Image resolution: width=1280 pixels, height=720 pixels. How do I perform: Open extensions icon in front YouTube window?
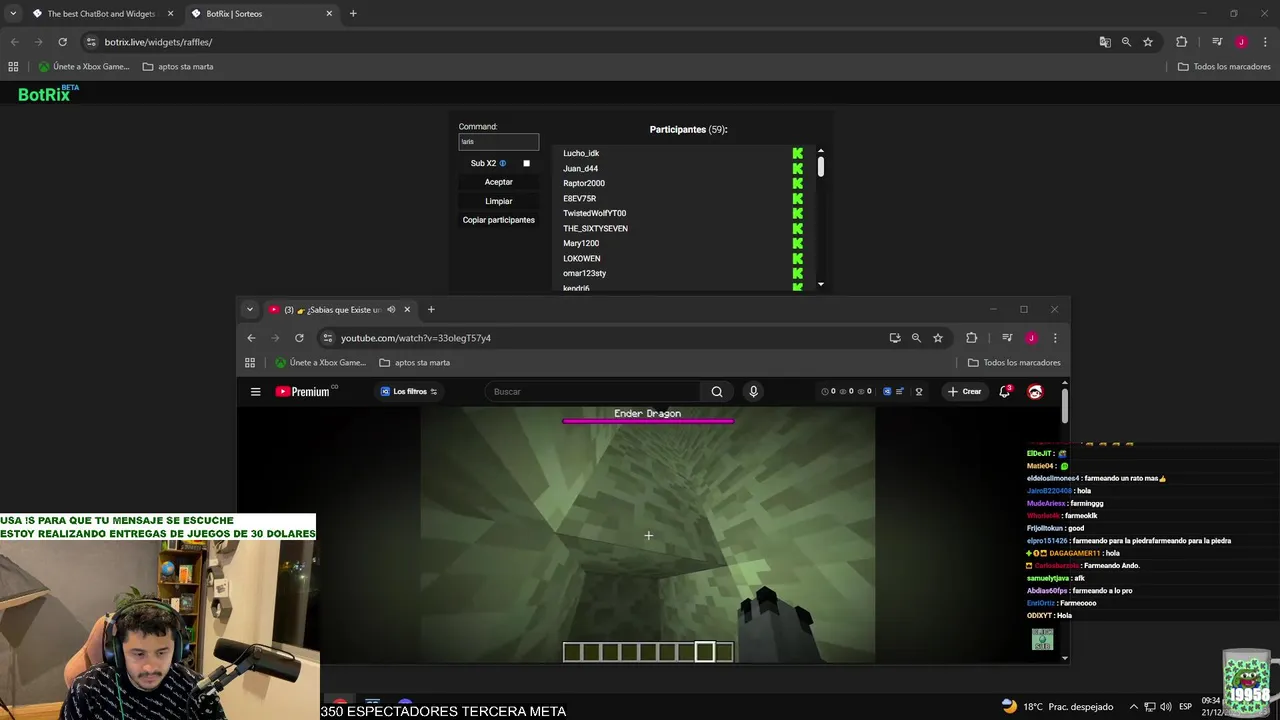(971, 338)
